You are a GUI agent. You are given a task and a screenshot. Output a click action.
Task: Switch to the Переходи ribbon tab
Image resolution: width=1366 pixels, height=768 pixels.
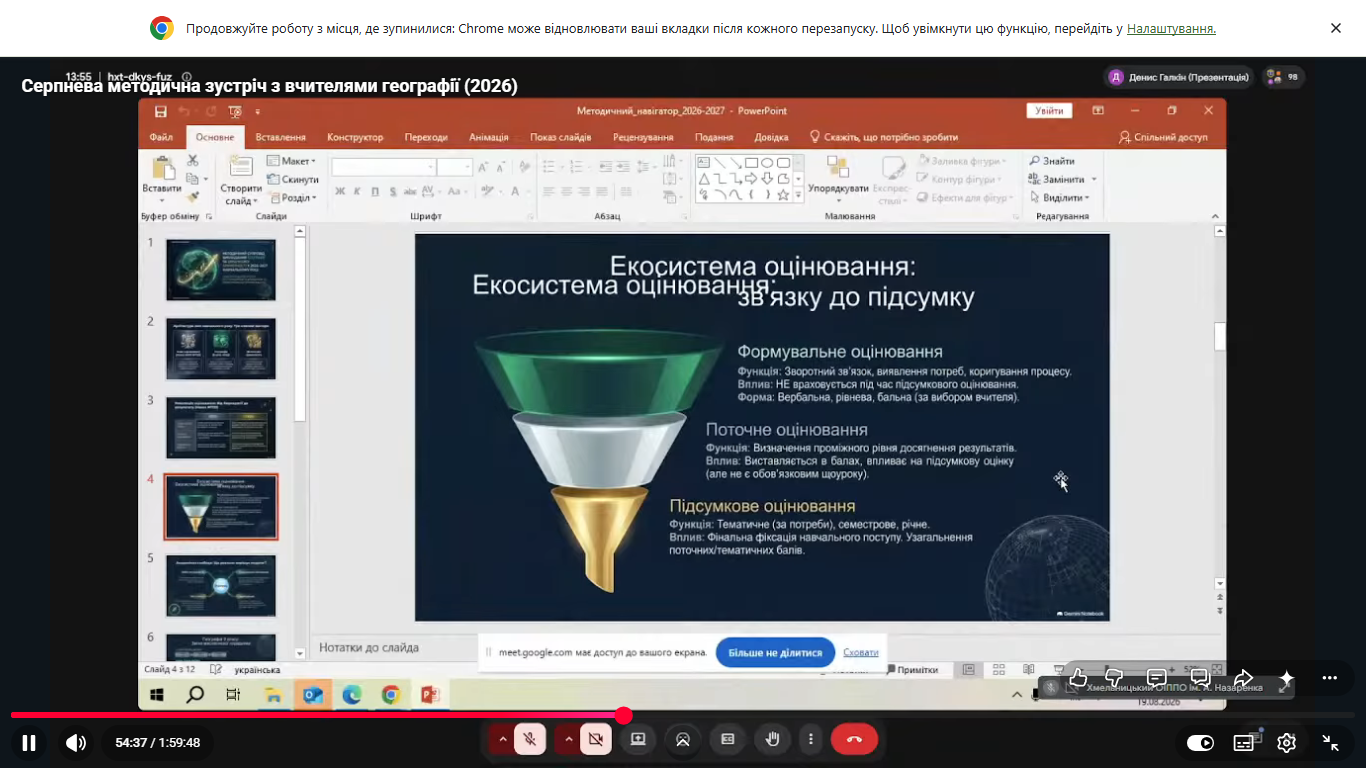click(426, 137)
